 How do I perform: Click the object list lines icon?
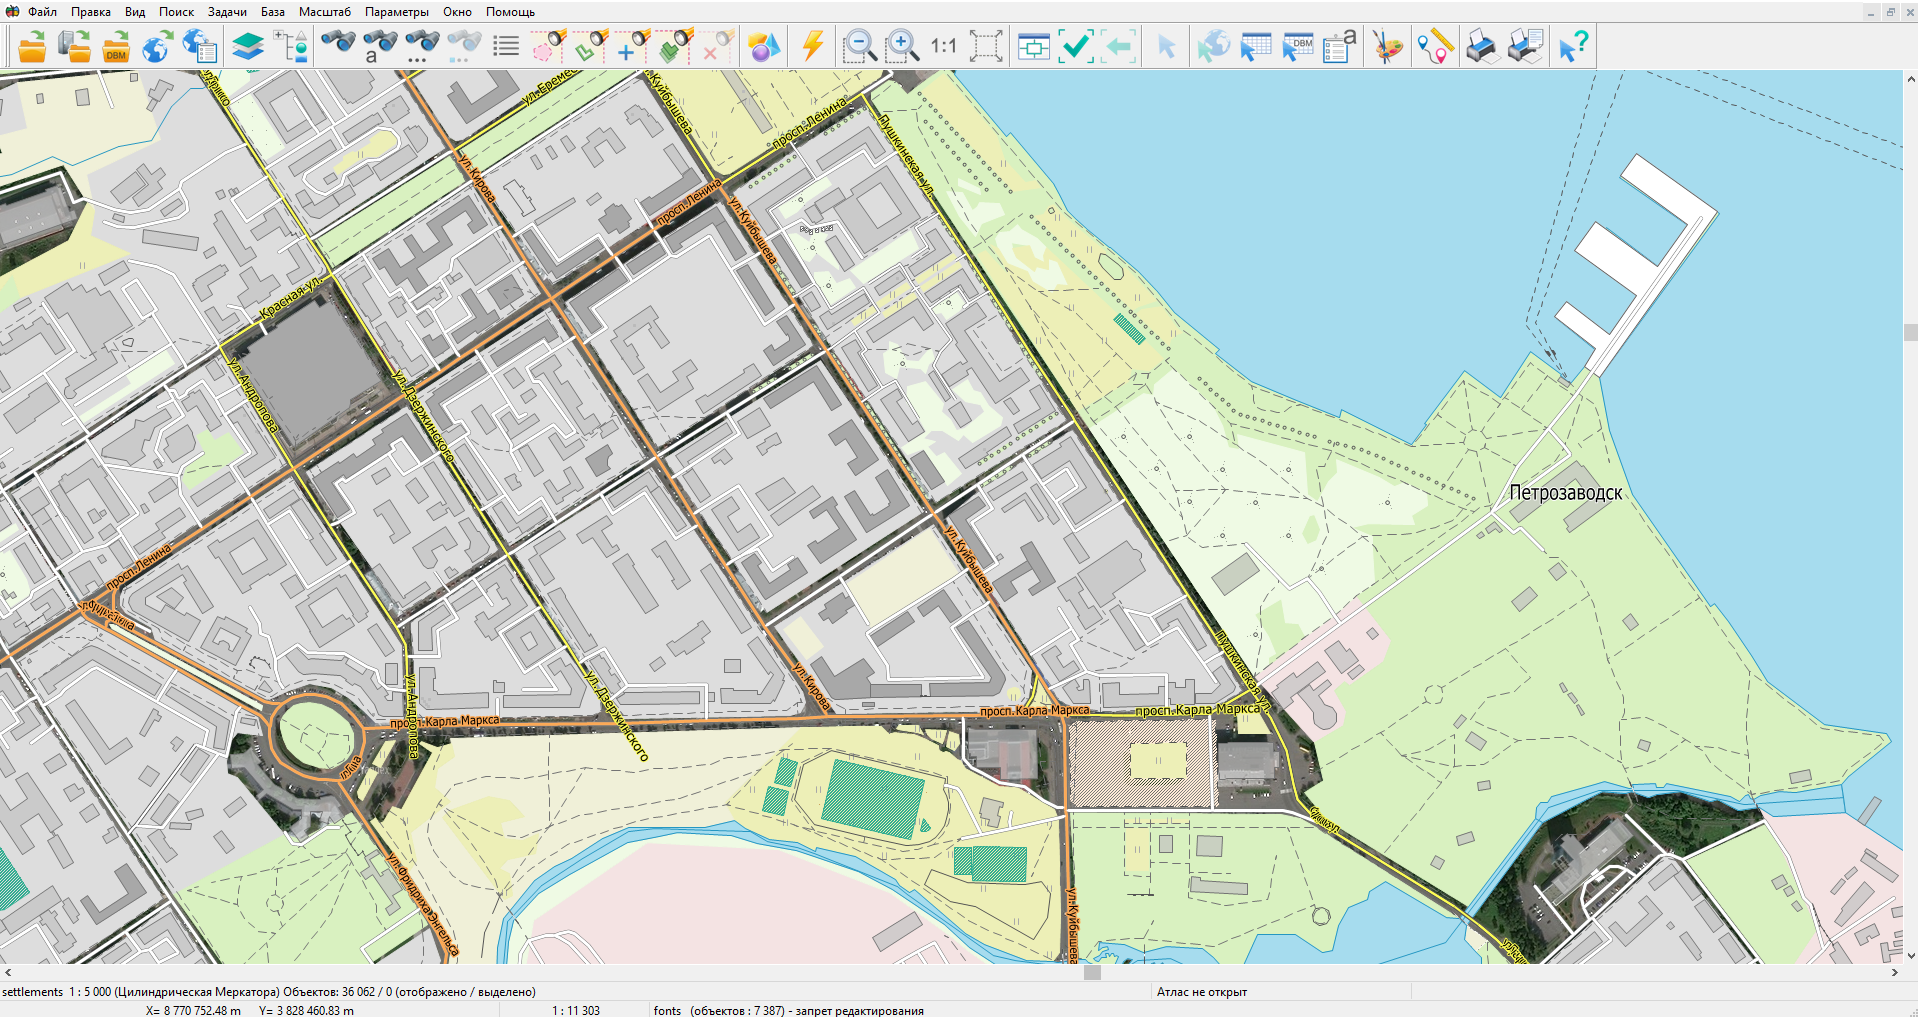tap(506, 46)
